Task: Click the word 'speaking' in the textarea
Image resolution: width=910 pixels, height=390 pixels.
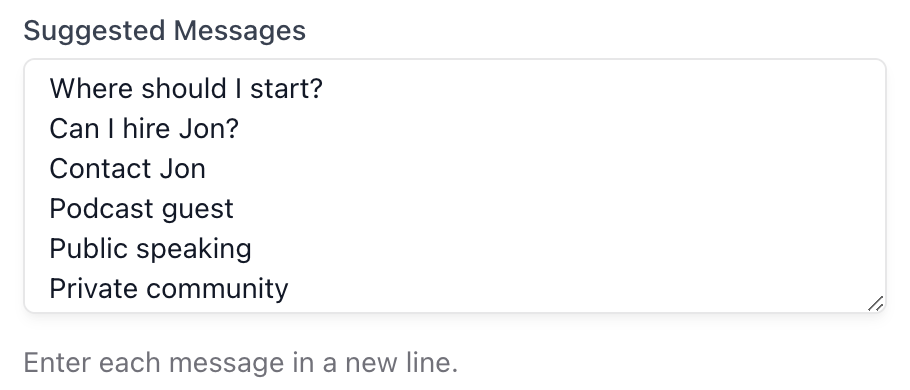Action: coord(194,250)
